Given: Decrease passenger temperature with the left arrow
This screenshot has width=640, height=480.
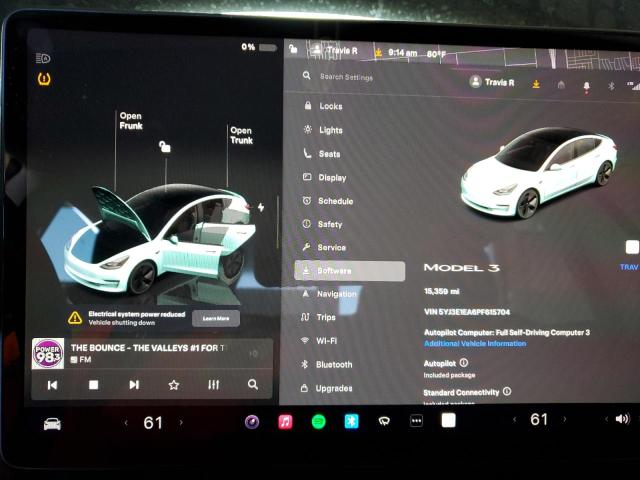Looking at the screenshot, I should [515, 419].
